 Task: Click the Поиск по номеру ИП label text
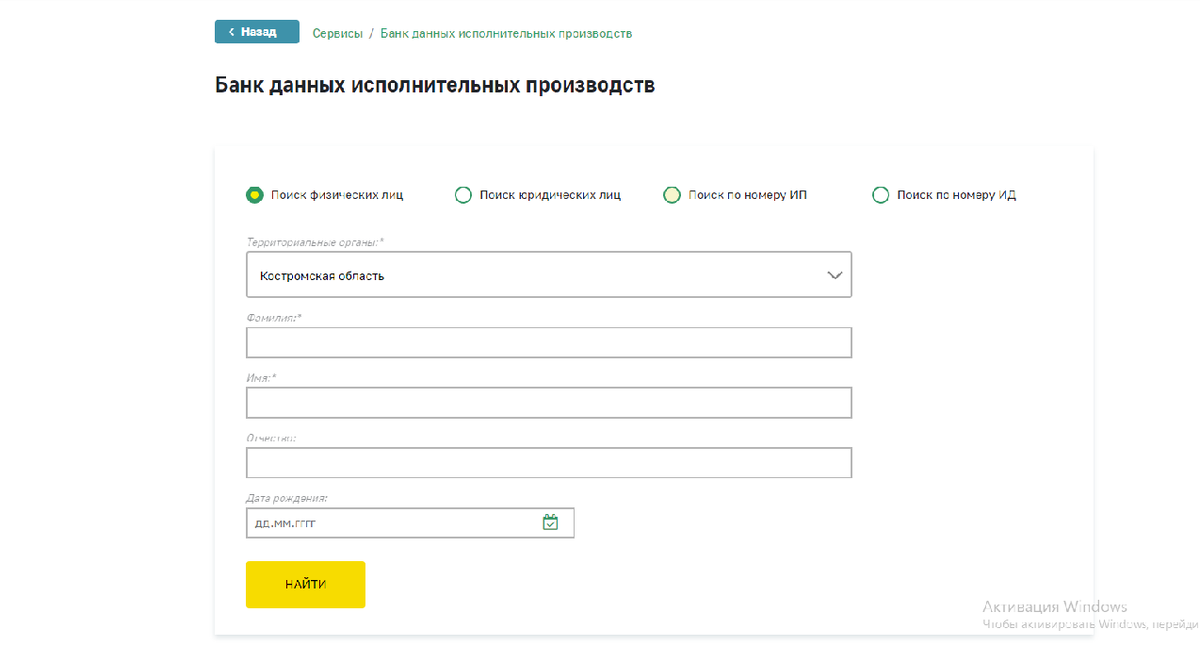pyautogui.click(x=748, y=195)
